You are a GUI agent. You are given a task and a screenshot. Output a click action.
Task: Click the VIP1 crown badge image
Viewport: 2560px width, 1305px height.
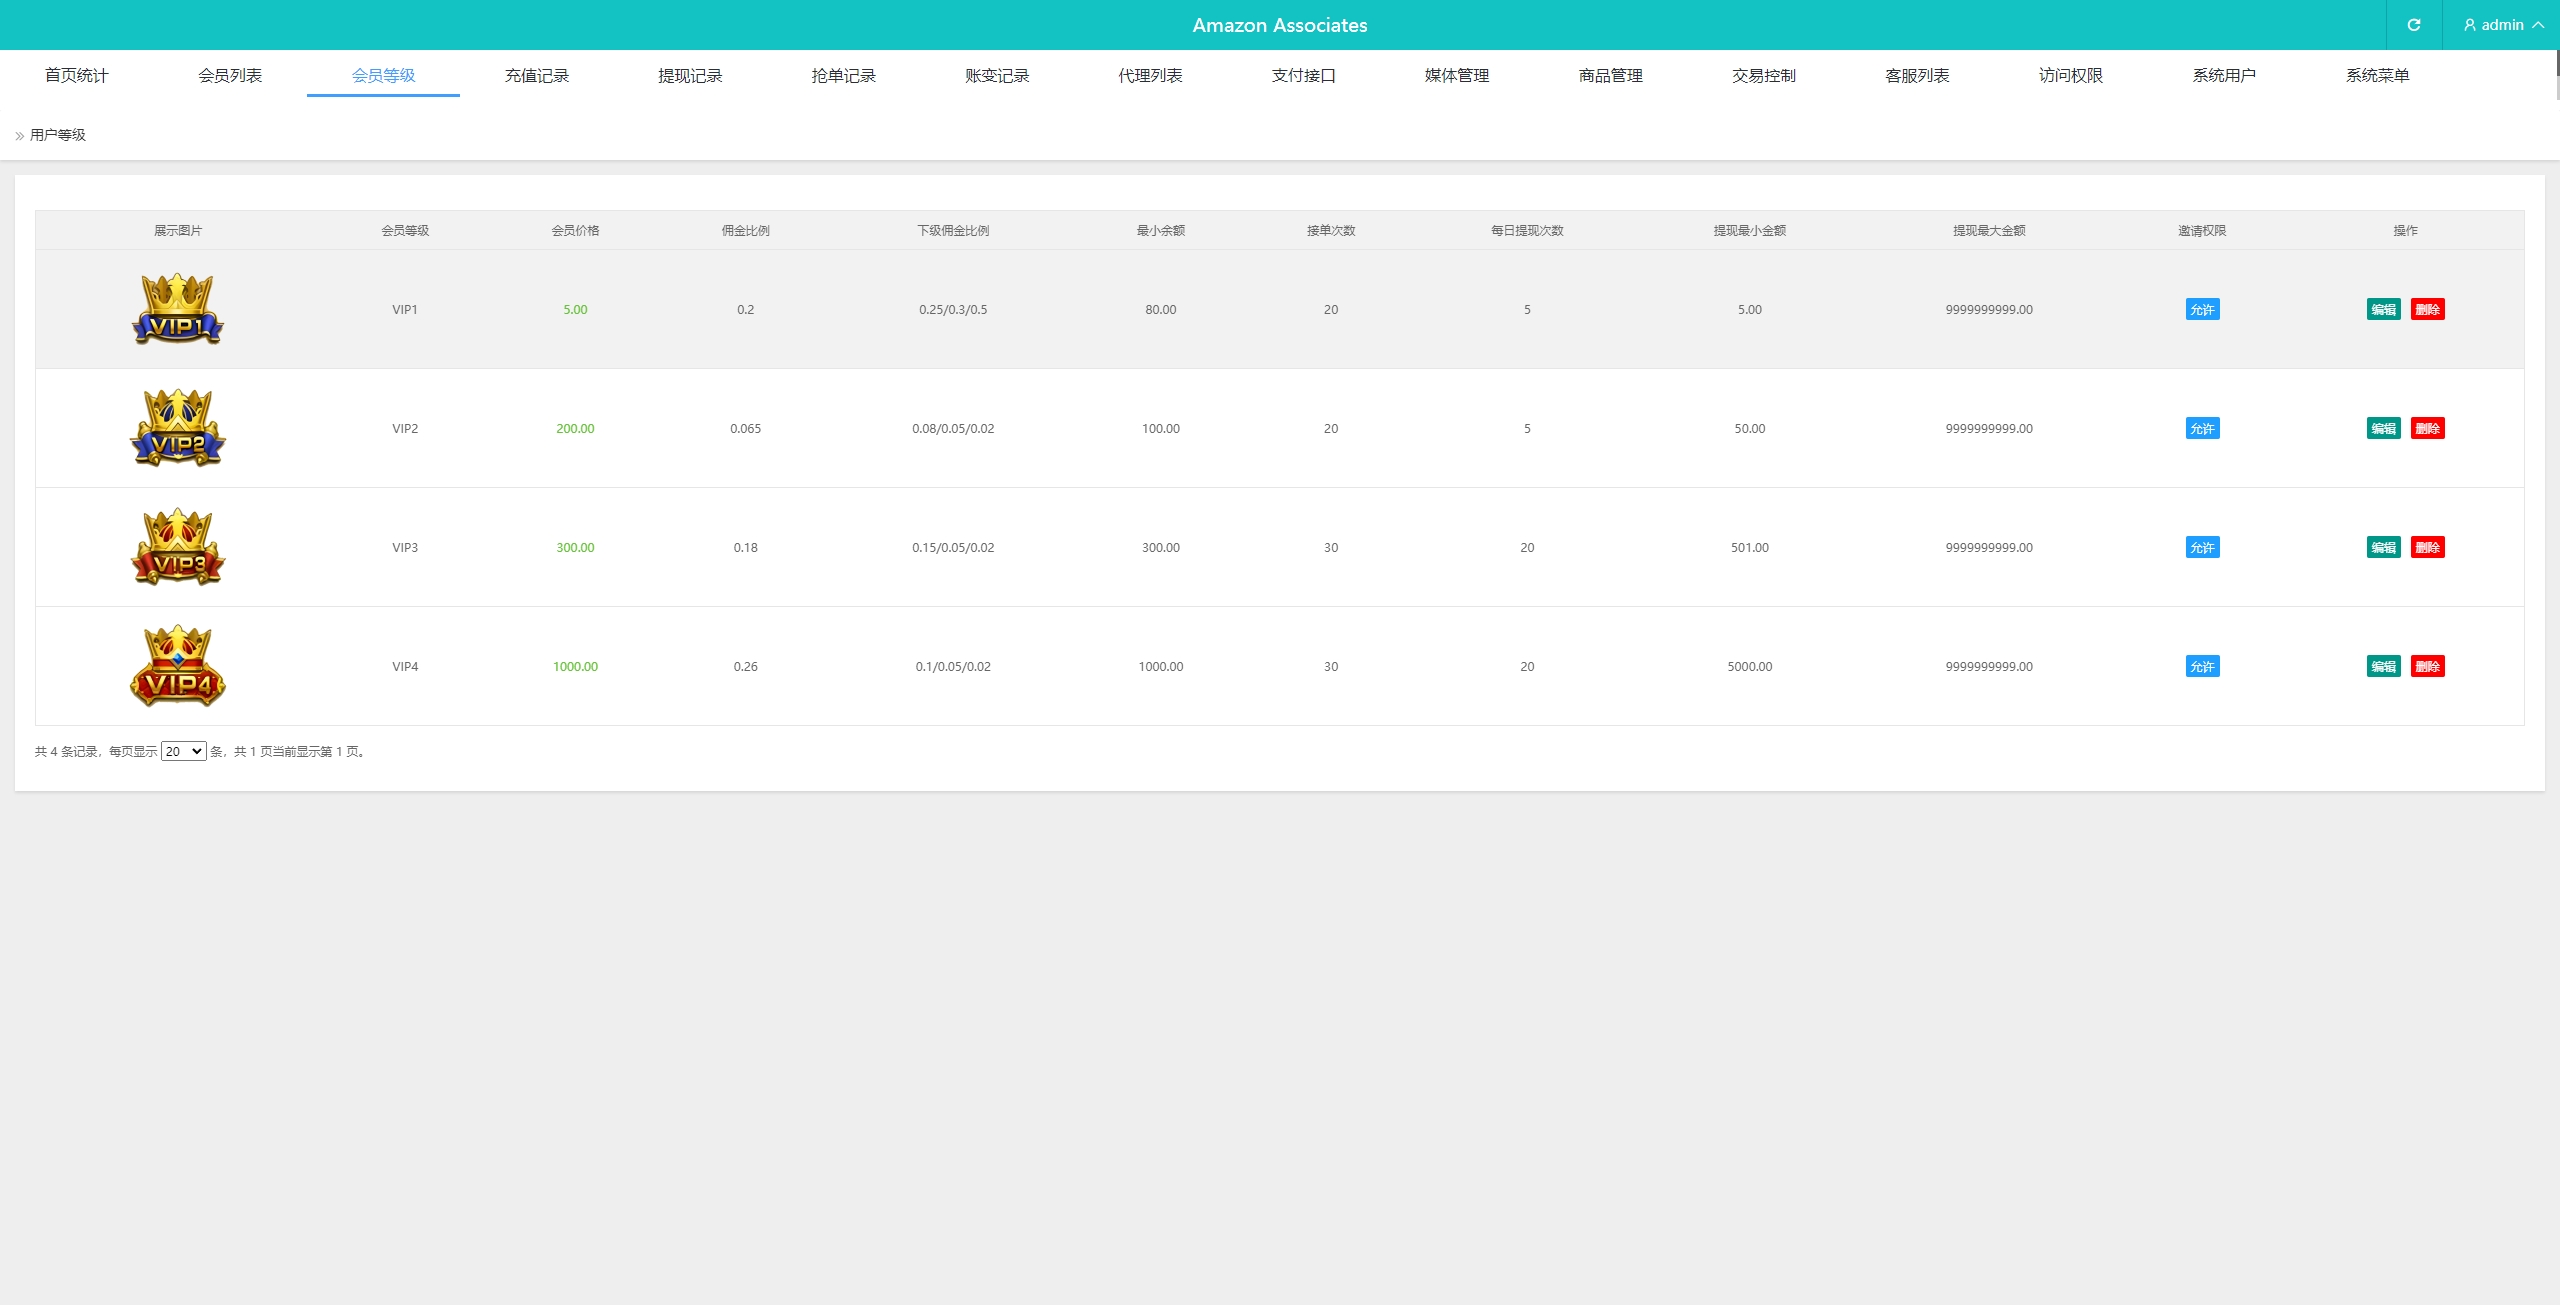178,309
